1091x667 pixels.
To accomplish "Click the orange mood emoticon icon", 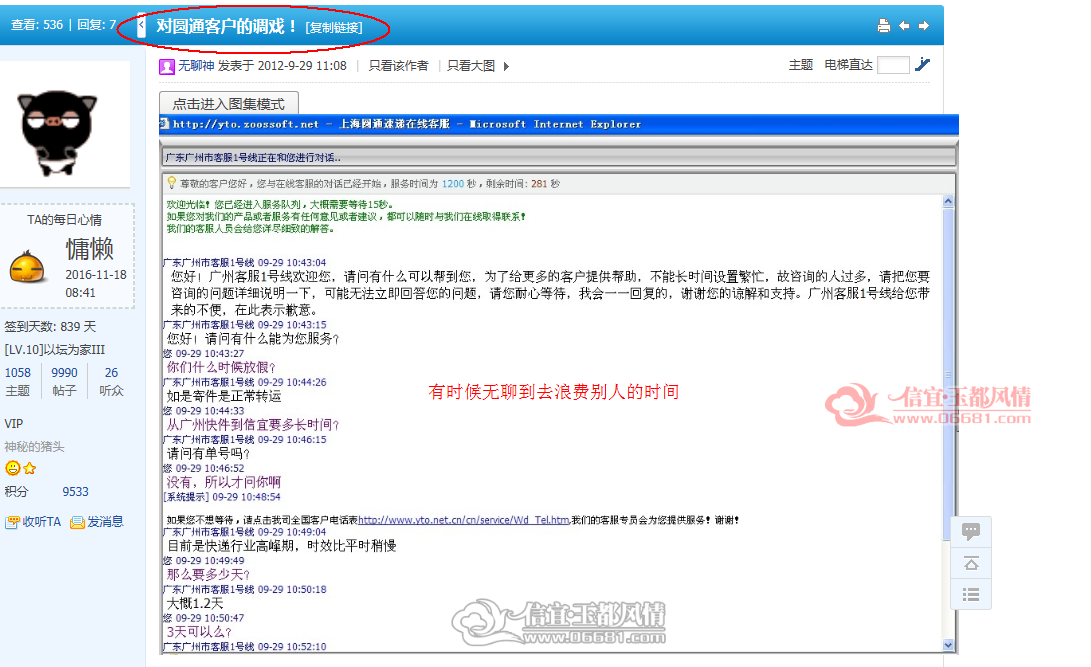I will [27, 267].
